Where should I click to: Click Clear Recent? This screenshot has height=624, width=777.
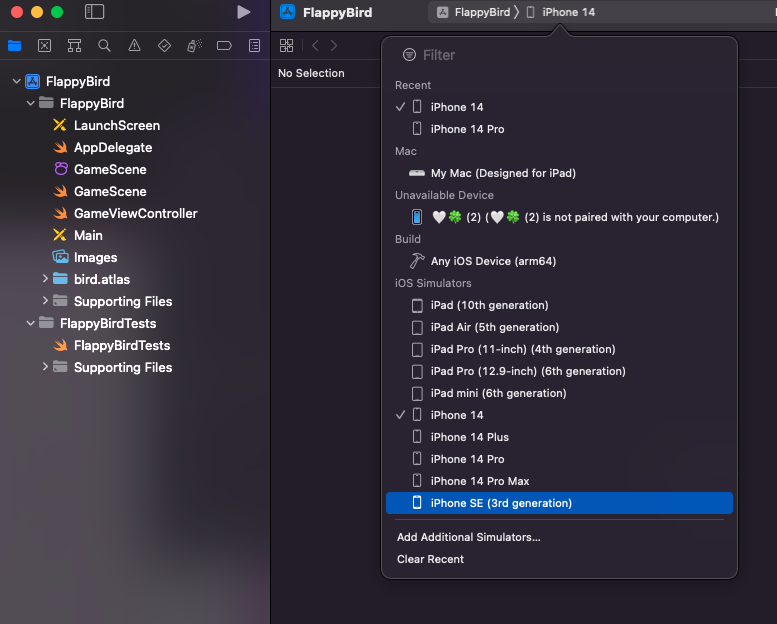pos(430,559)
